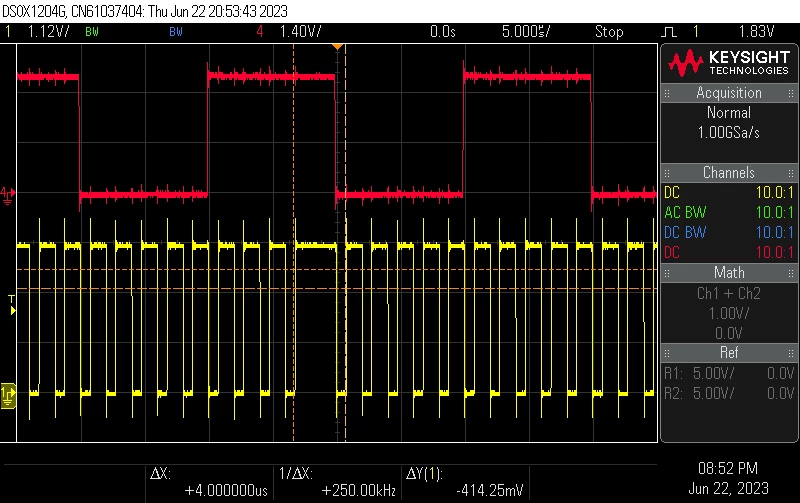
Task: Select the green AC BW channel row
Action: [729, 212]
